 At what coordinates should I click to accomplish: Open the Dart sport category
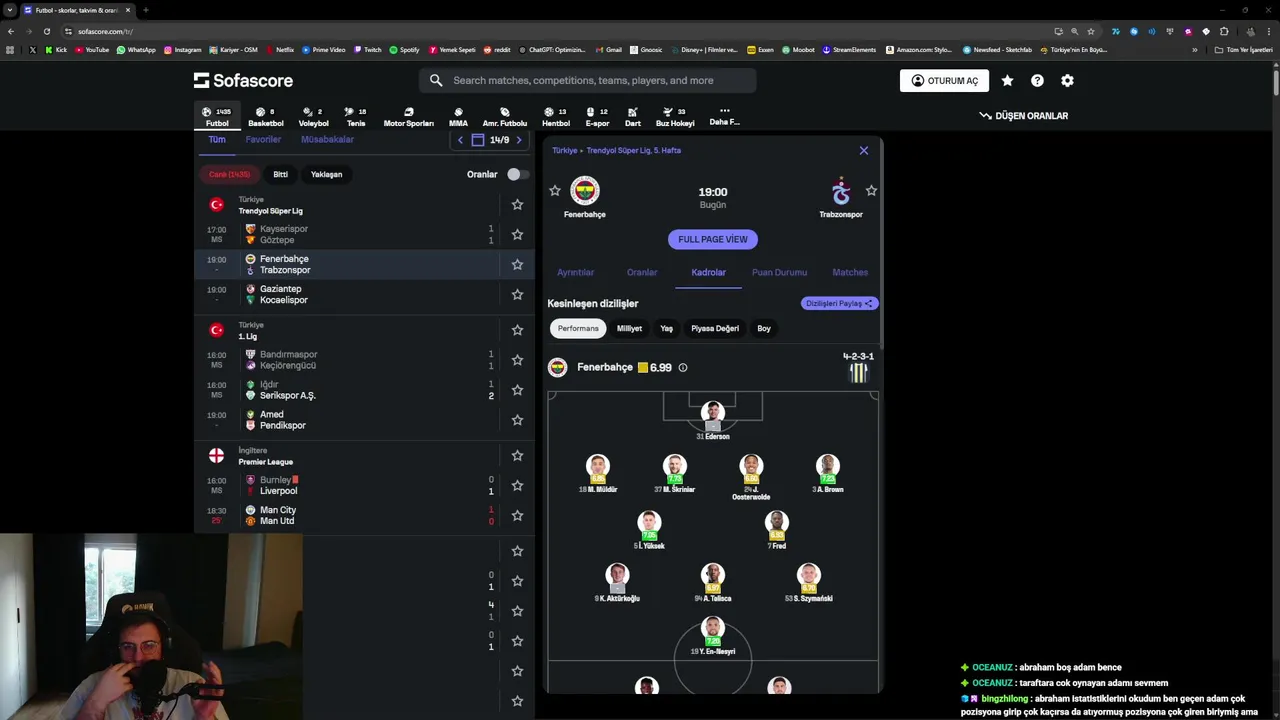coord(633,117)
